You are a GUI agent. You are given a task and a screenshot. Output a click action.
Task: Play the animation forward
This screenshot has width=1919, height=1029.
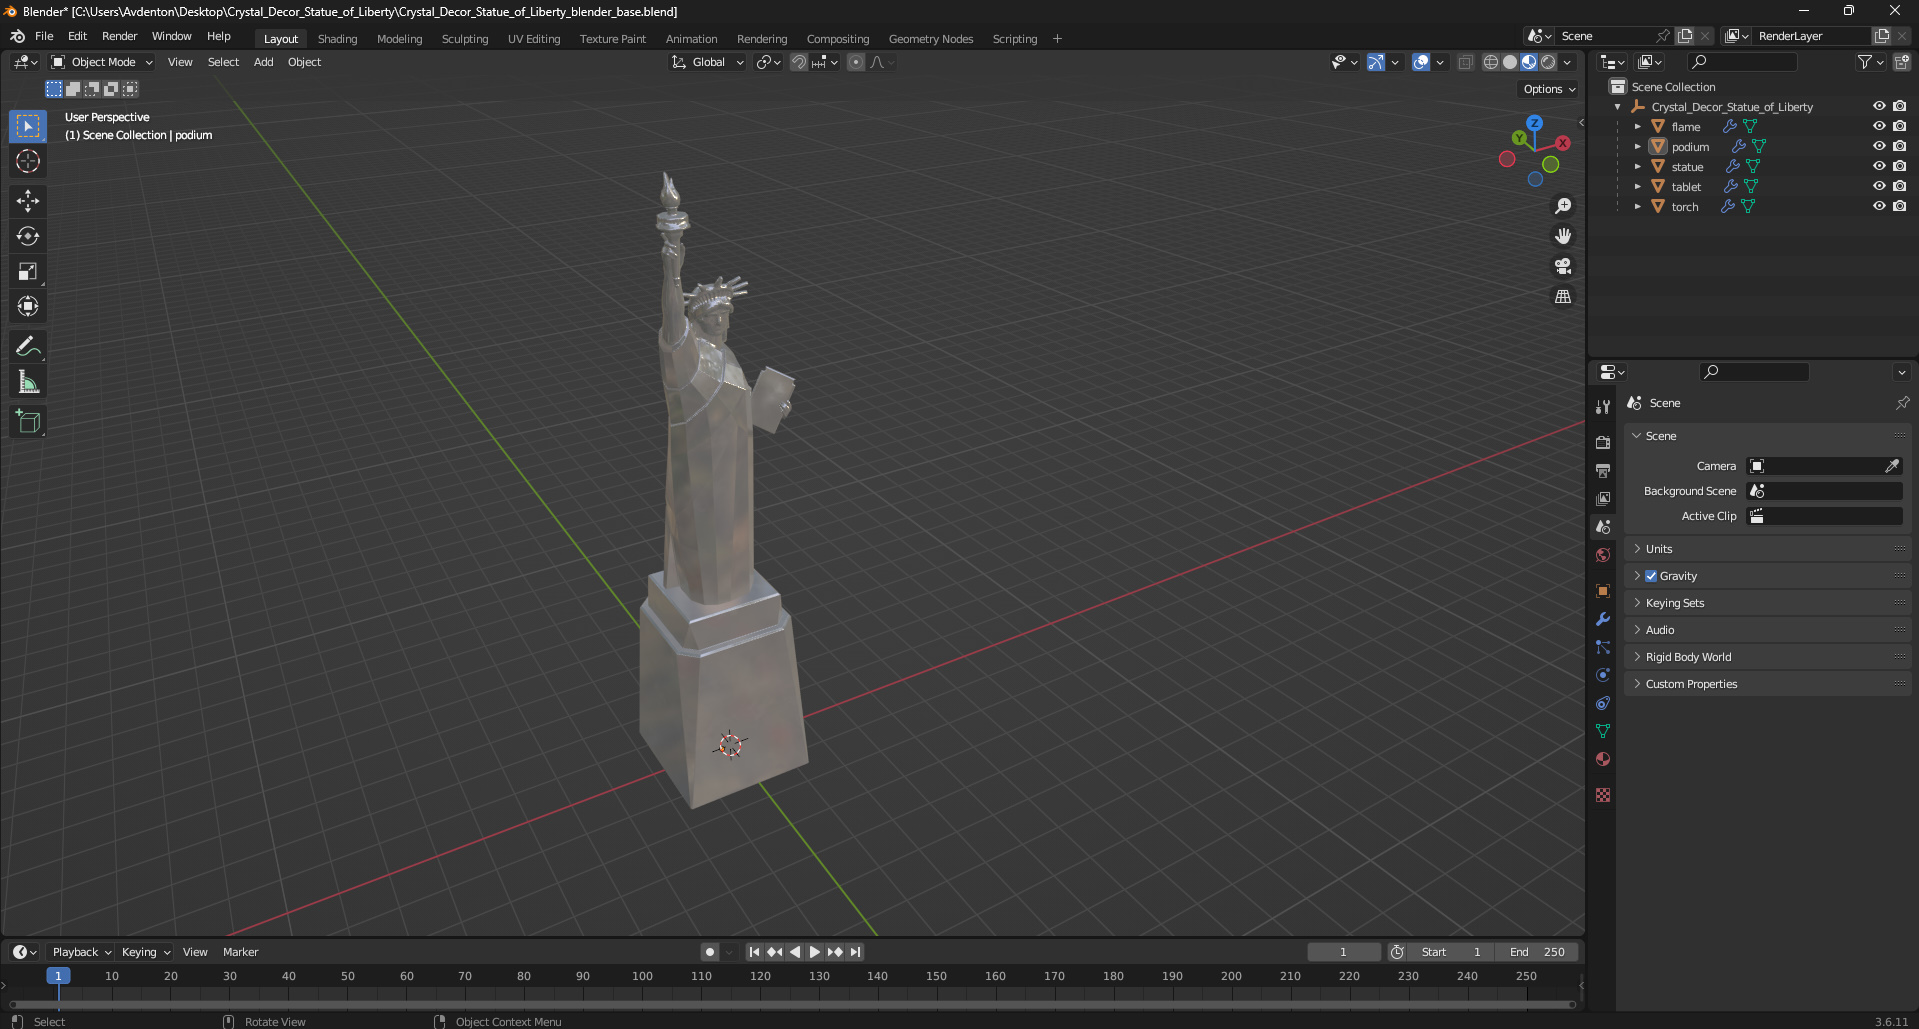pyautogui.click(x=815, y=952)
